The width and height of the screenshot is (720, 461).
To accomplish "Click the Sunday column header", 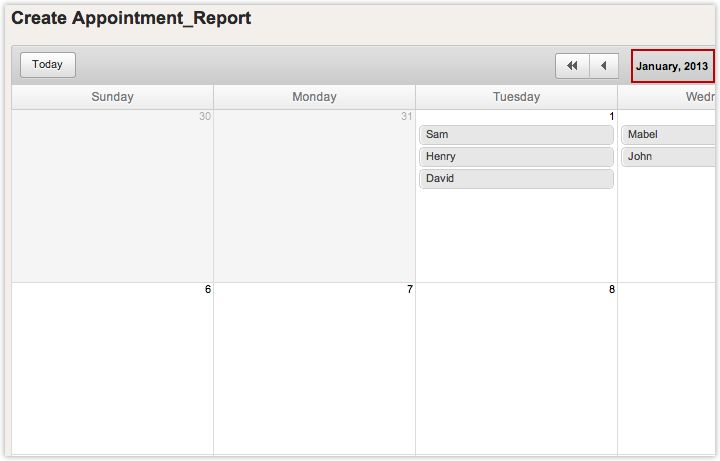I will [x=112, y=97].
